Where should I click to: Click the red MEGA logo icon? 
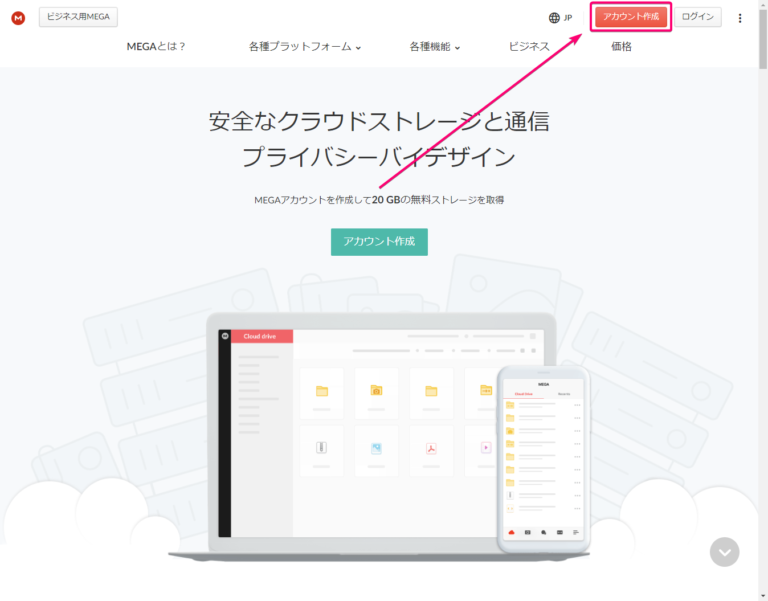[x=18, y=18]
